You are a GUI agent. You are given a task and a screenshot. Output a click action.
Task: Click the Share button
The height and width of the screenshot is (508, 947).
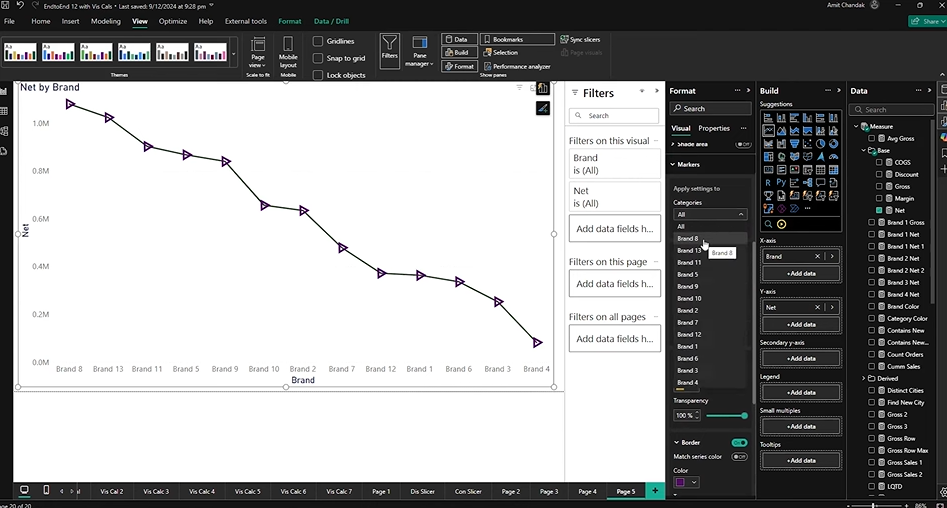click(927, 21)
